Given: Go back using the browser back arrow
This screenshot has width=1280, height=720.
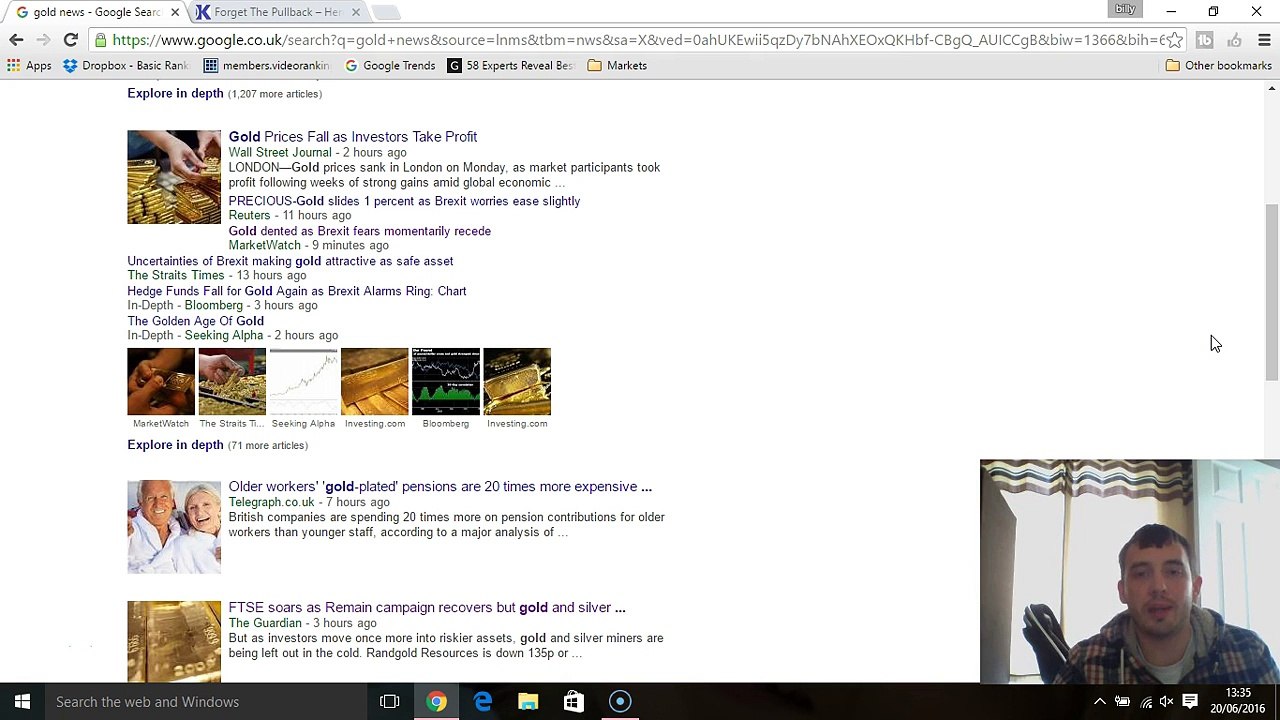Looking at the screenshot, I should pos(16,40).
